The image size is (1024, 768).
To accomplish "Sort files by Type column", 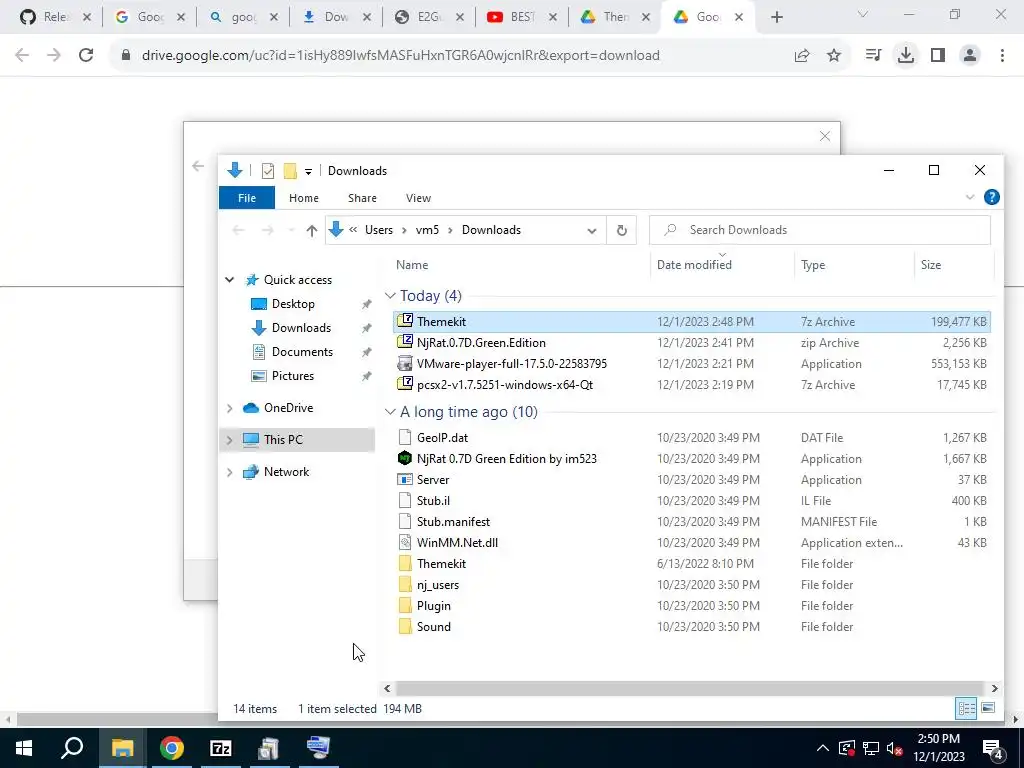I will tap(854, 264).
